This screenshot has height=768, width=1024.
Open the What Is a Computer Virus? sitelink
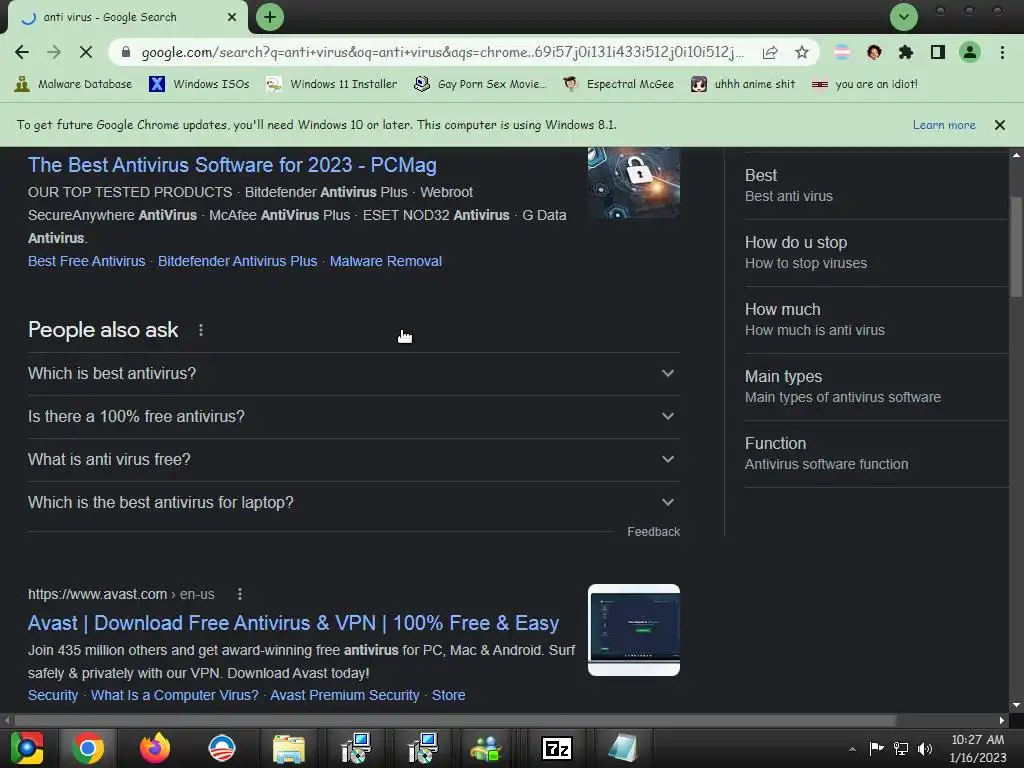(174, 696)
